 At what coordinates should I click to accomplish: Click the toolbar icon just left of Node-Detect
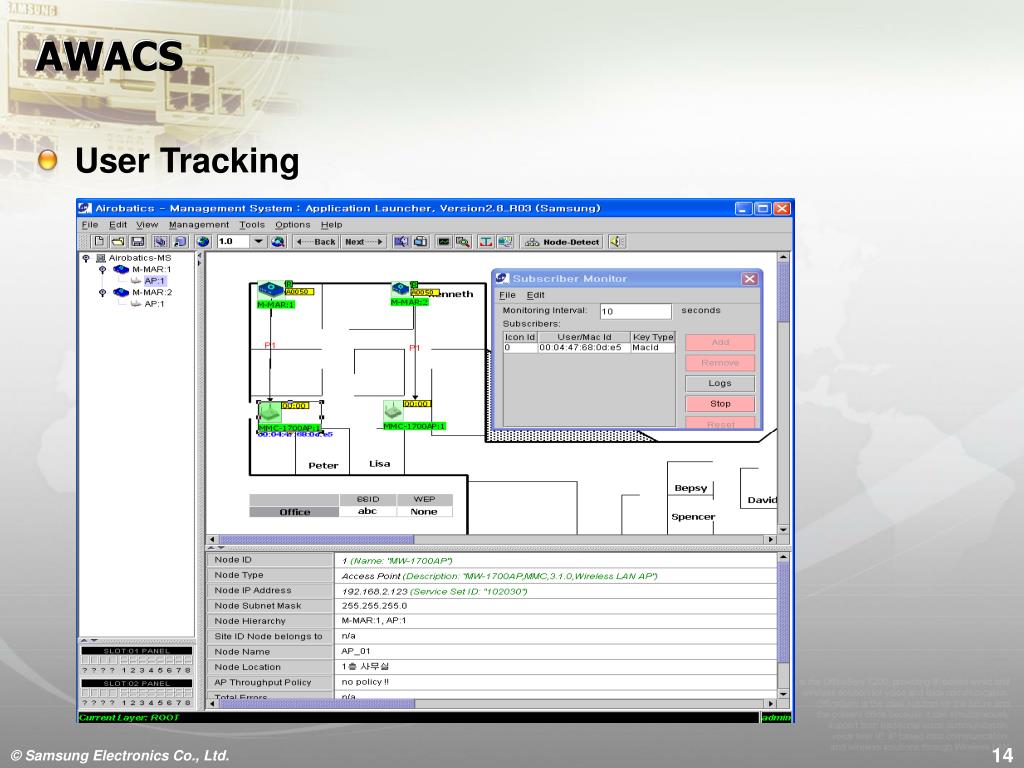[505, 242]
